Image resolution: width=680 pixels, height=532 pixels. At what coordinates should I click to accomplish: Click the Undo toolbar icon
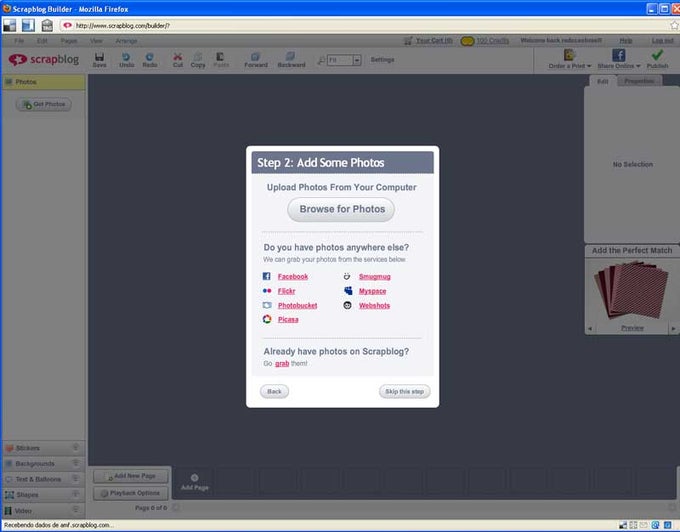[x=126, y=57]
